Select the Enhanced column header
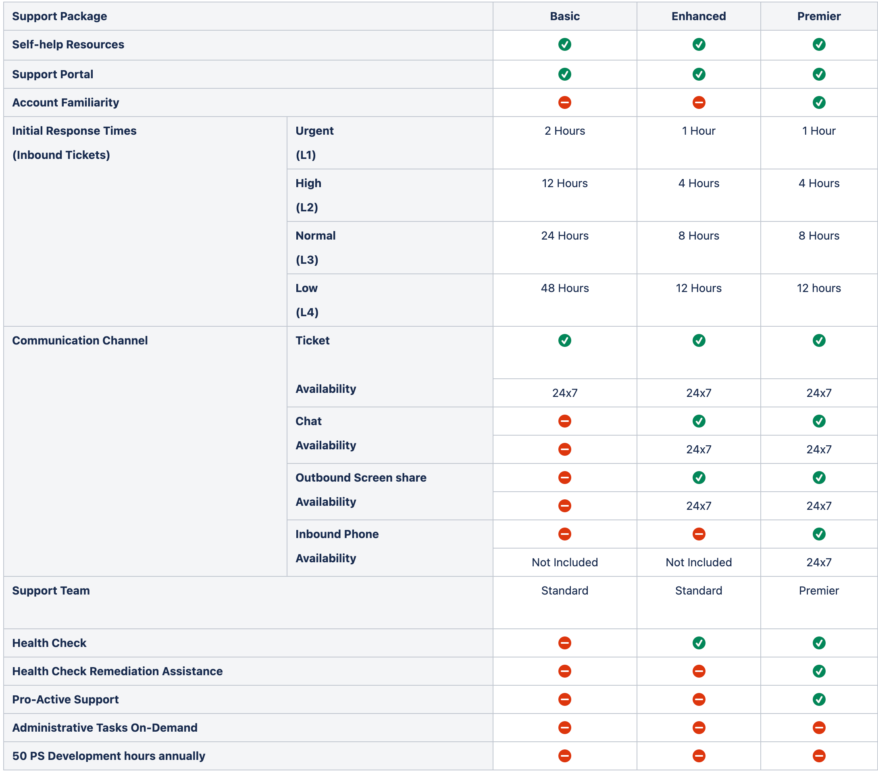This screenshot has width=878, height=772. (x=699, y=16)
